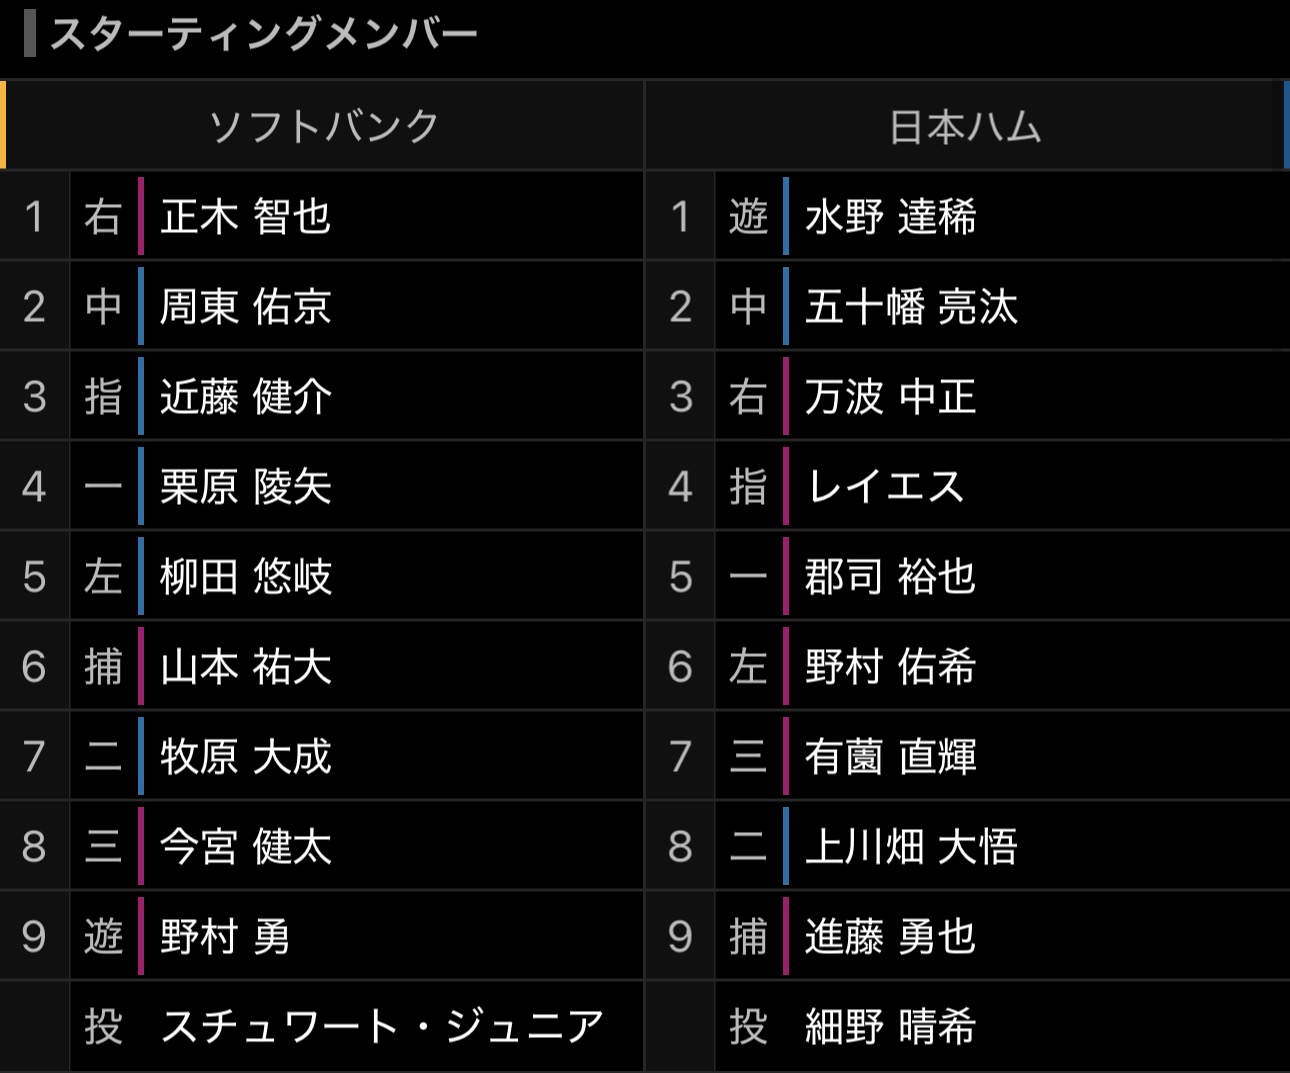Screen dimensions: 1290x1073
Task: Open 水野 達稀 in Nippon-Ham lineup
Action: tap(891, 217)
